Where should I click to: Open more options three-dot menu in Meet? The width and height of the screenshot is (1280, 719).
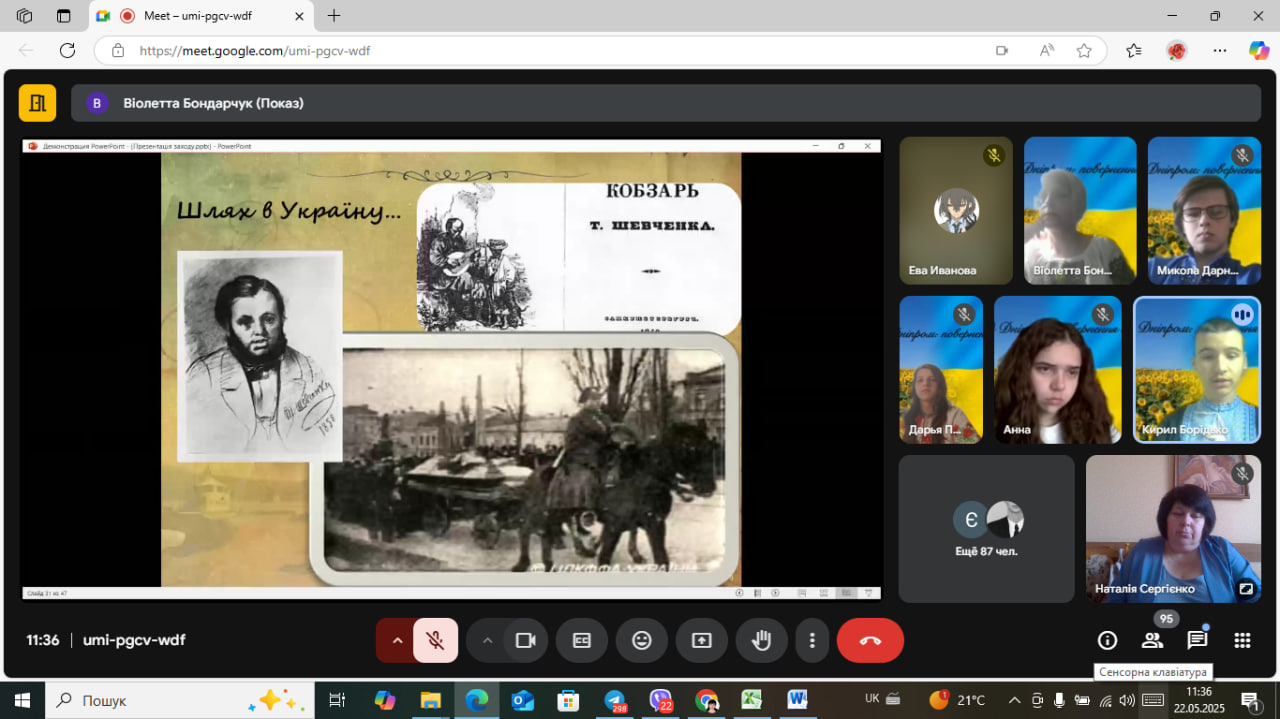click(812, 640)
